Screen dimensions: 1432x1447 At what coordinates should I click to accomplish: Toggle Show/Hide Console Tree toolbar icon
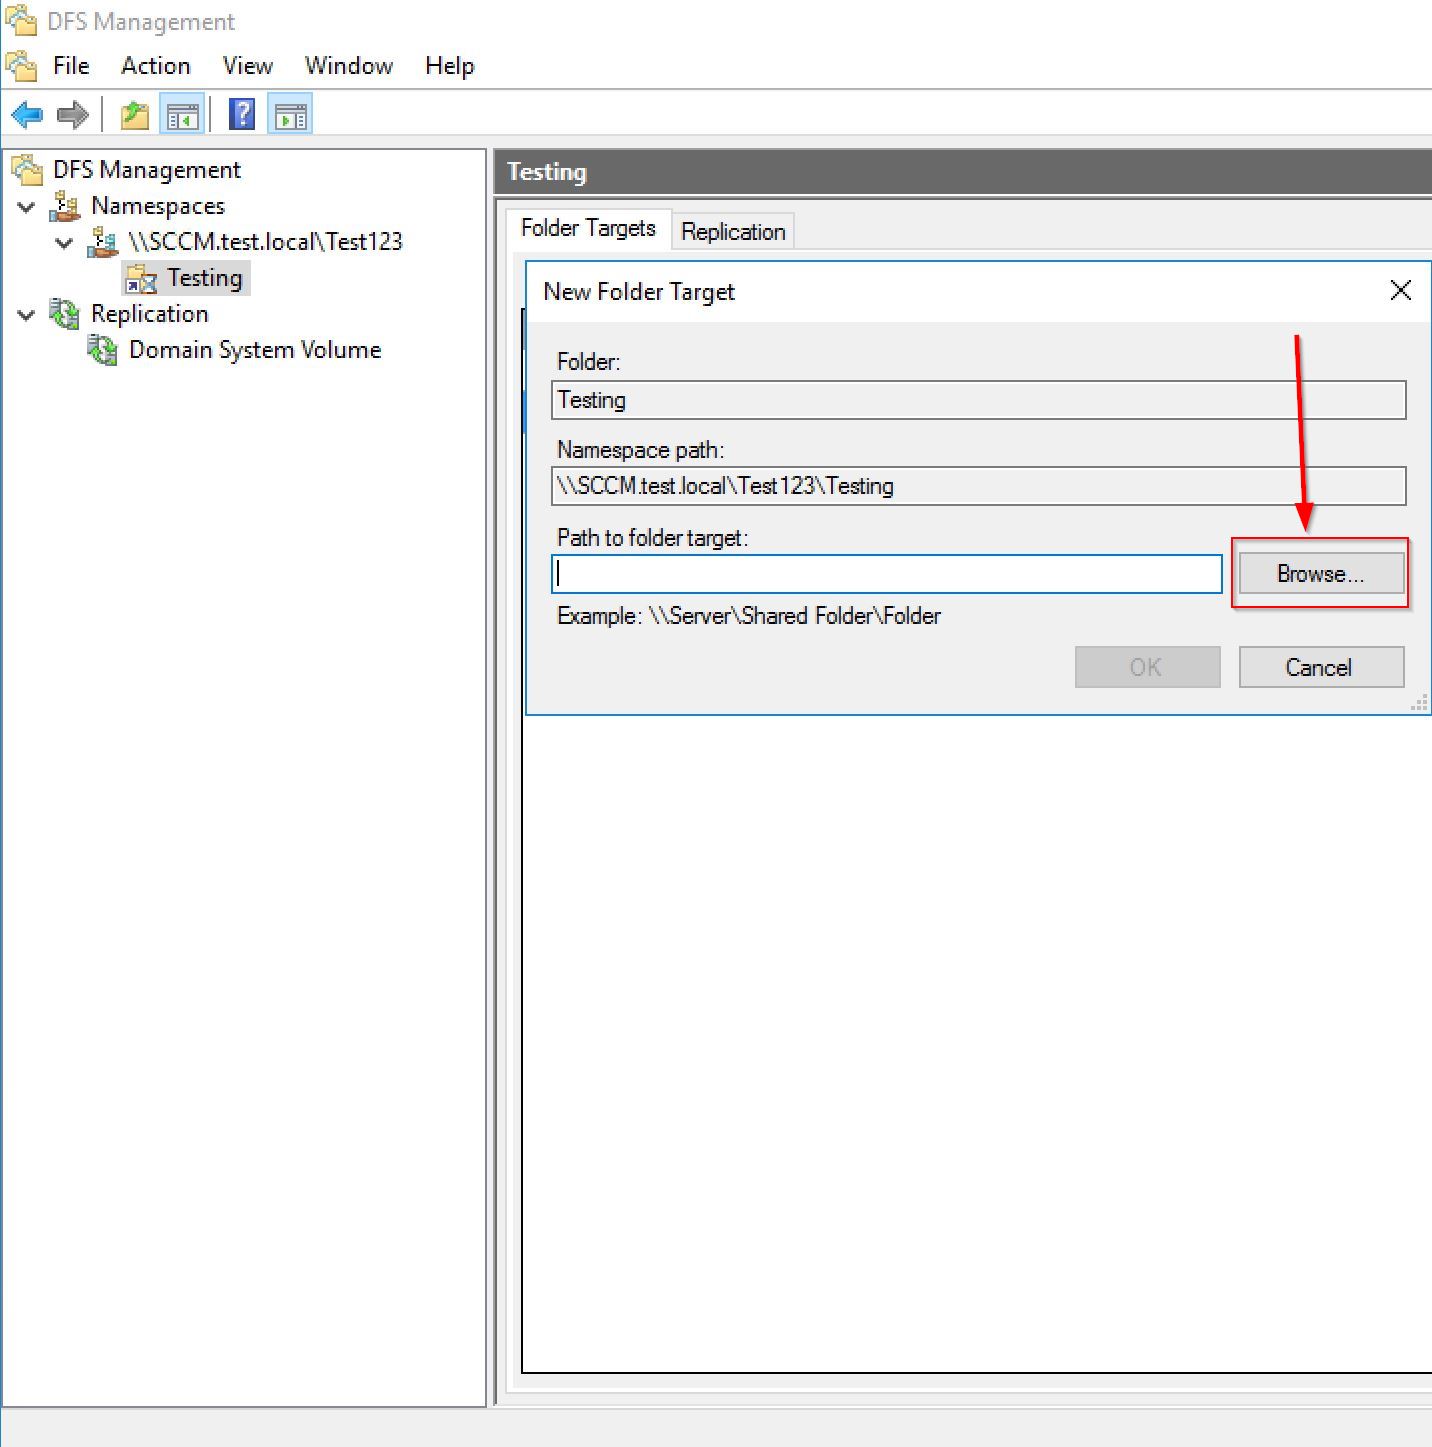pyautogui.click(x=182, y=115)
